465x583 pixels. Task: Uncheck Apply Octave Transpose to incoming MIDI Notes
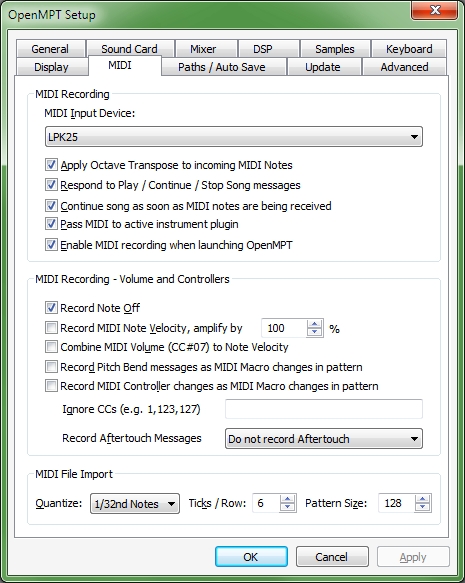(x=51, y=165)
